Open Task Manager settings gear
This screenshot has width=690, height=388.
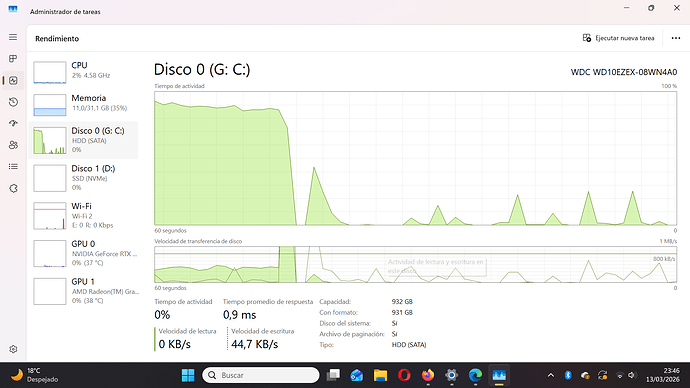13,349
